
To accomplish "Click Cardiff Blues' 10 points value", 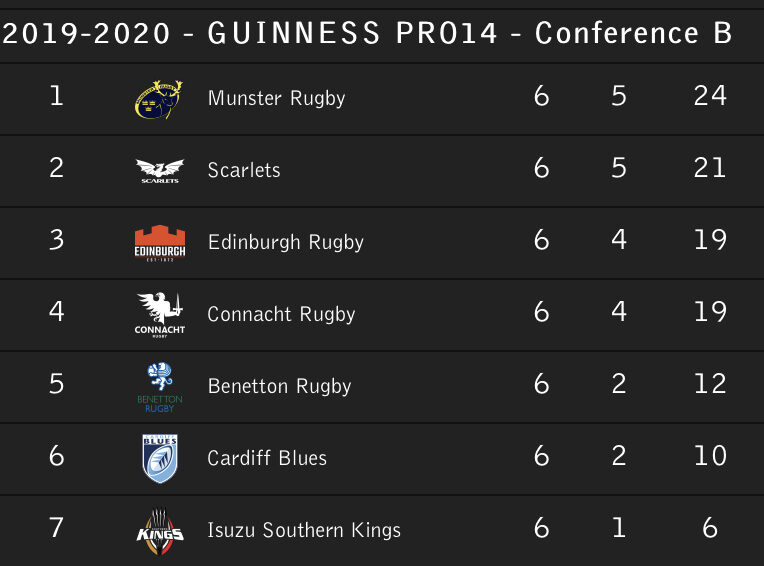I will 709,456.
